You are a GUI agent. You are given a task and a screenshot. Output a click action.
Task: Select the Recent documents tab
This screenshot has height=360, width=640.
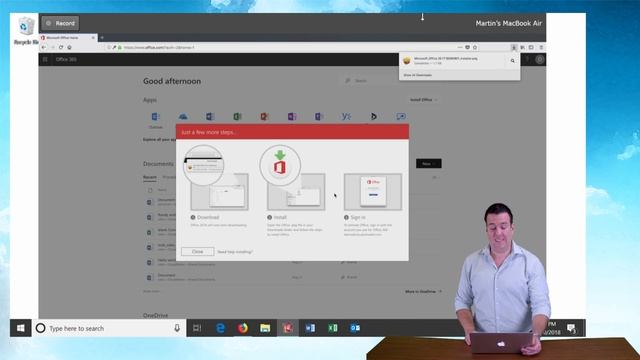tap(150, 178)
